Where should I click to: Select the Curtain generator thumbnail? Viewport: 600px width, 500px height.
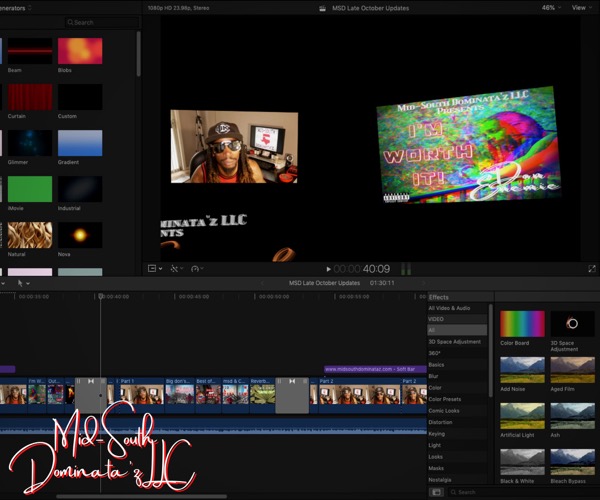(x=30, y=97)
